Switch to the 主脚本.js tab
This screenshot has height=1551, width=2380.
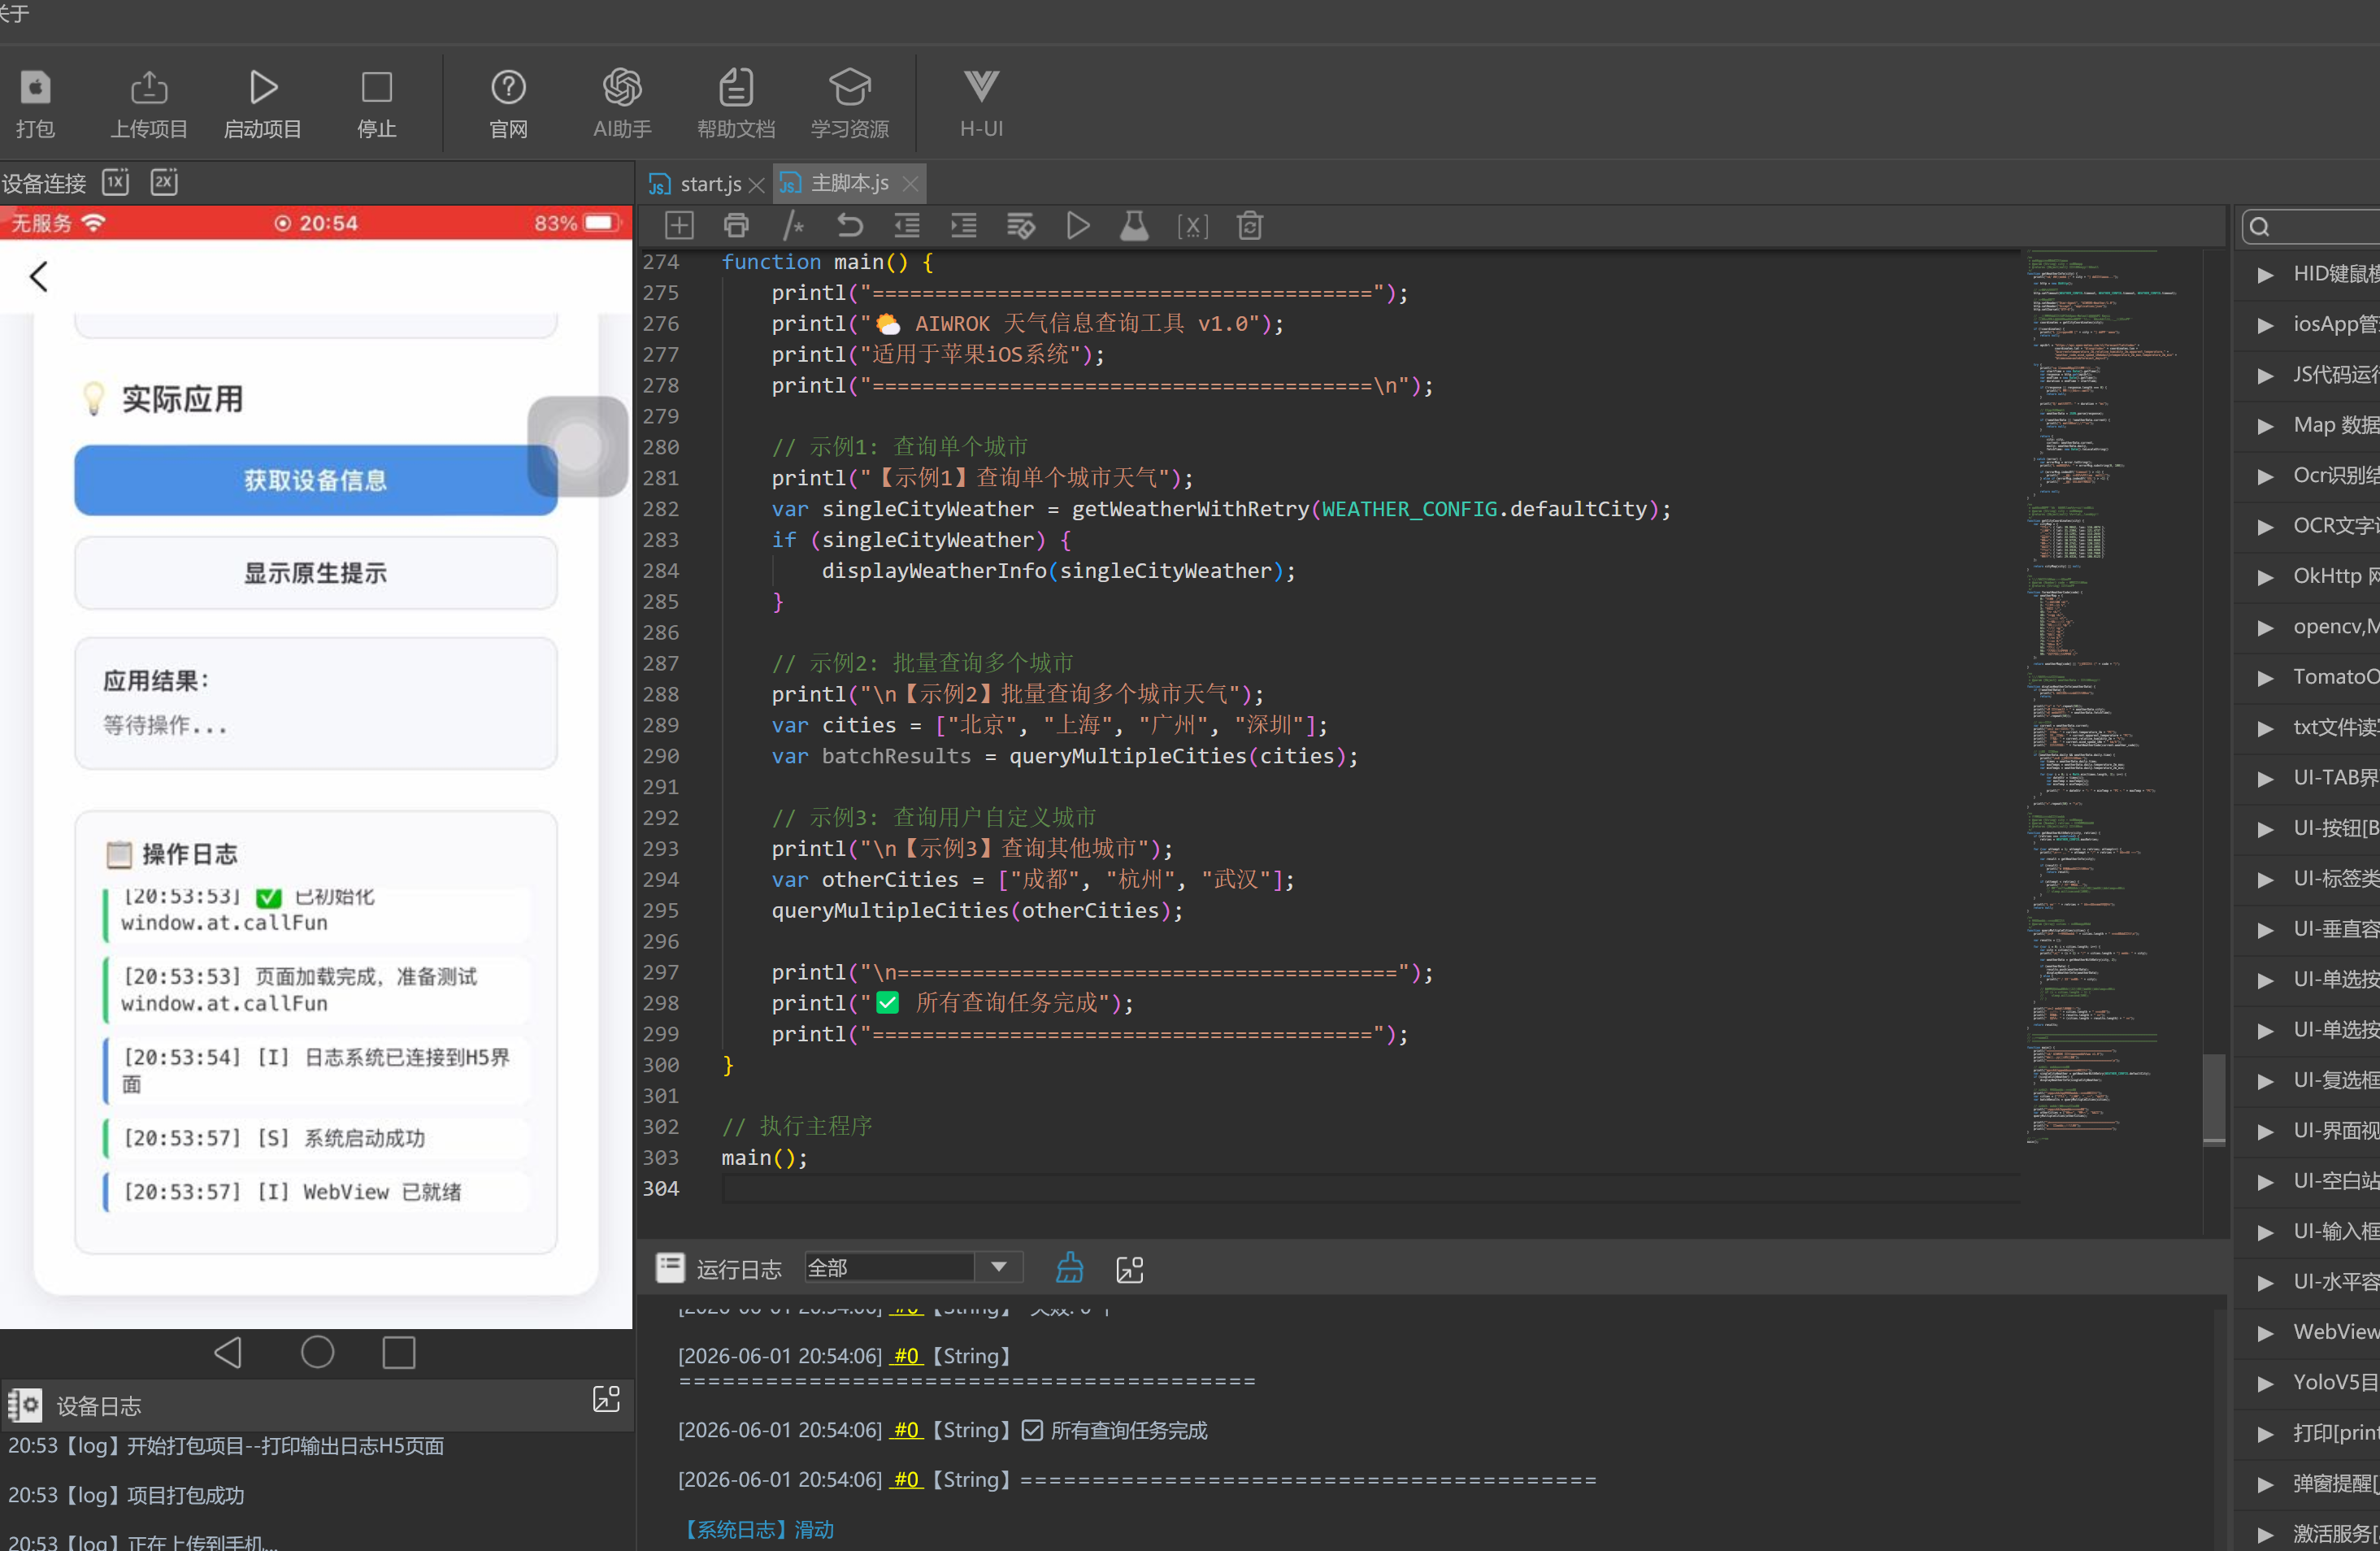(849, 183)
